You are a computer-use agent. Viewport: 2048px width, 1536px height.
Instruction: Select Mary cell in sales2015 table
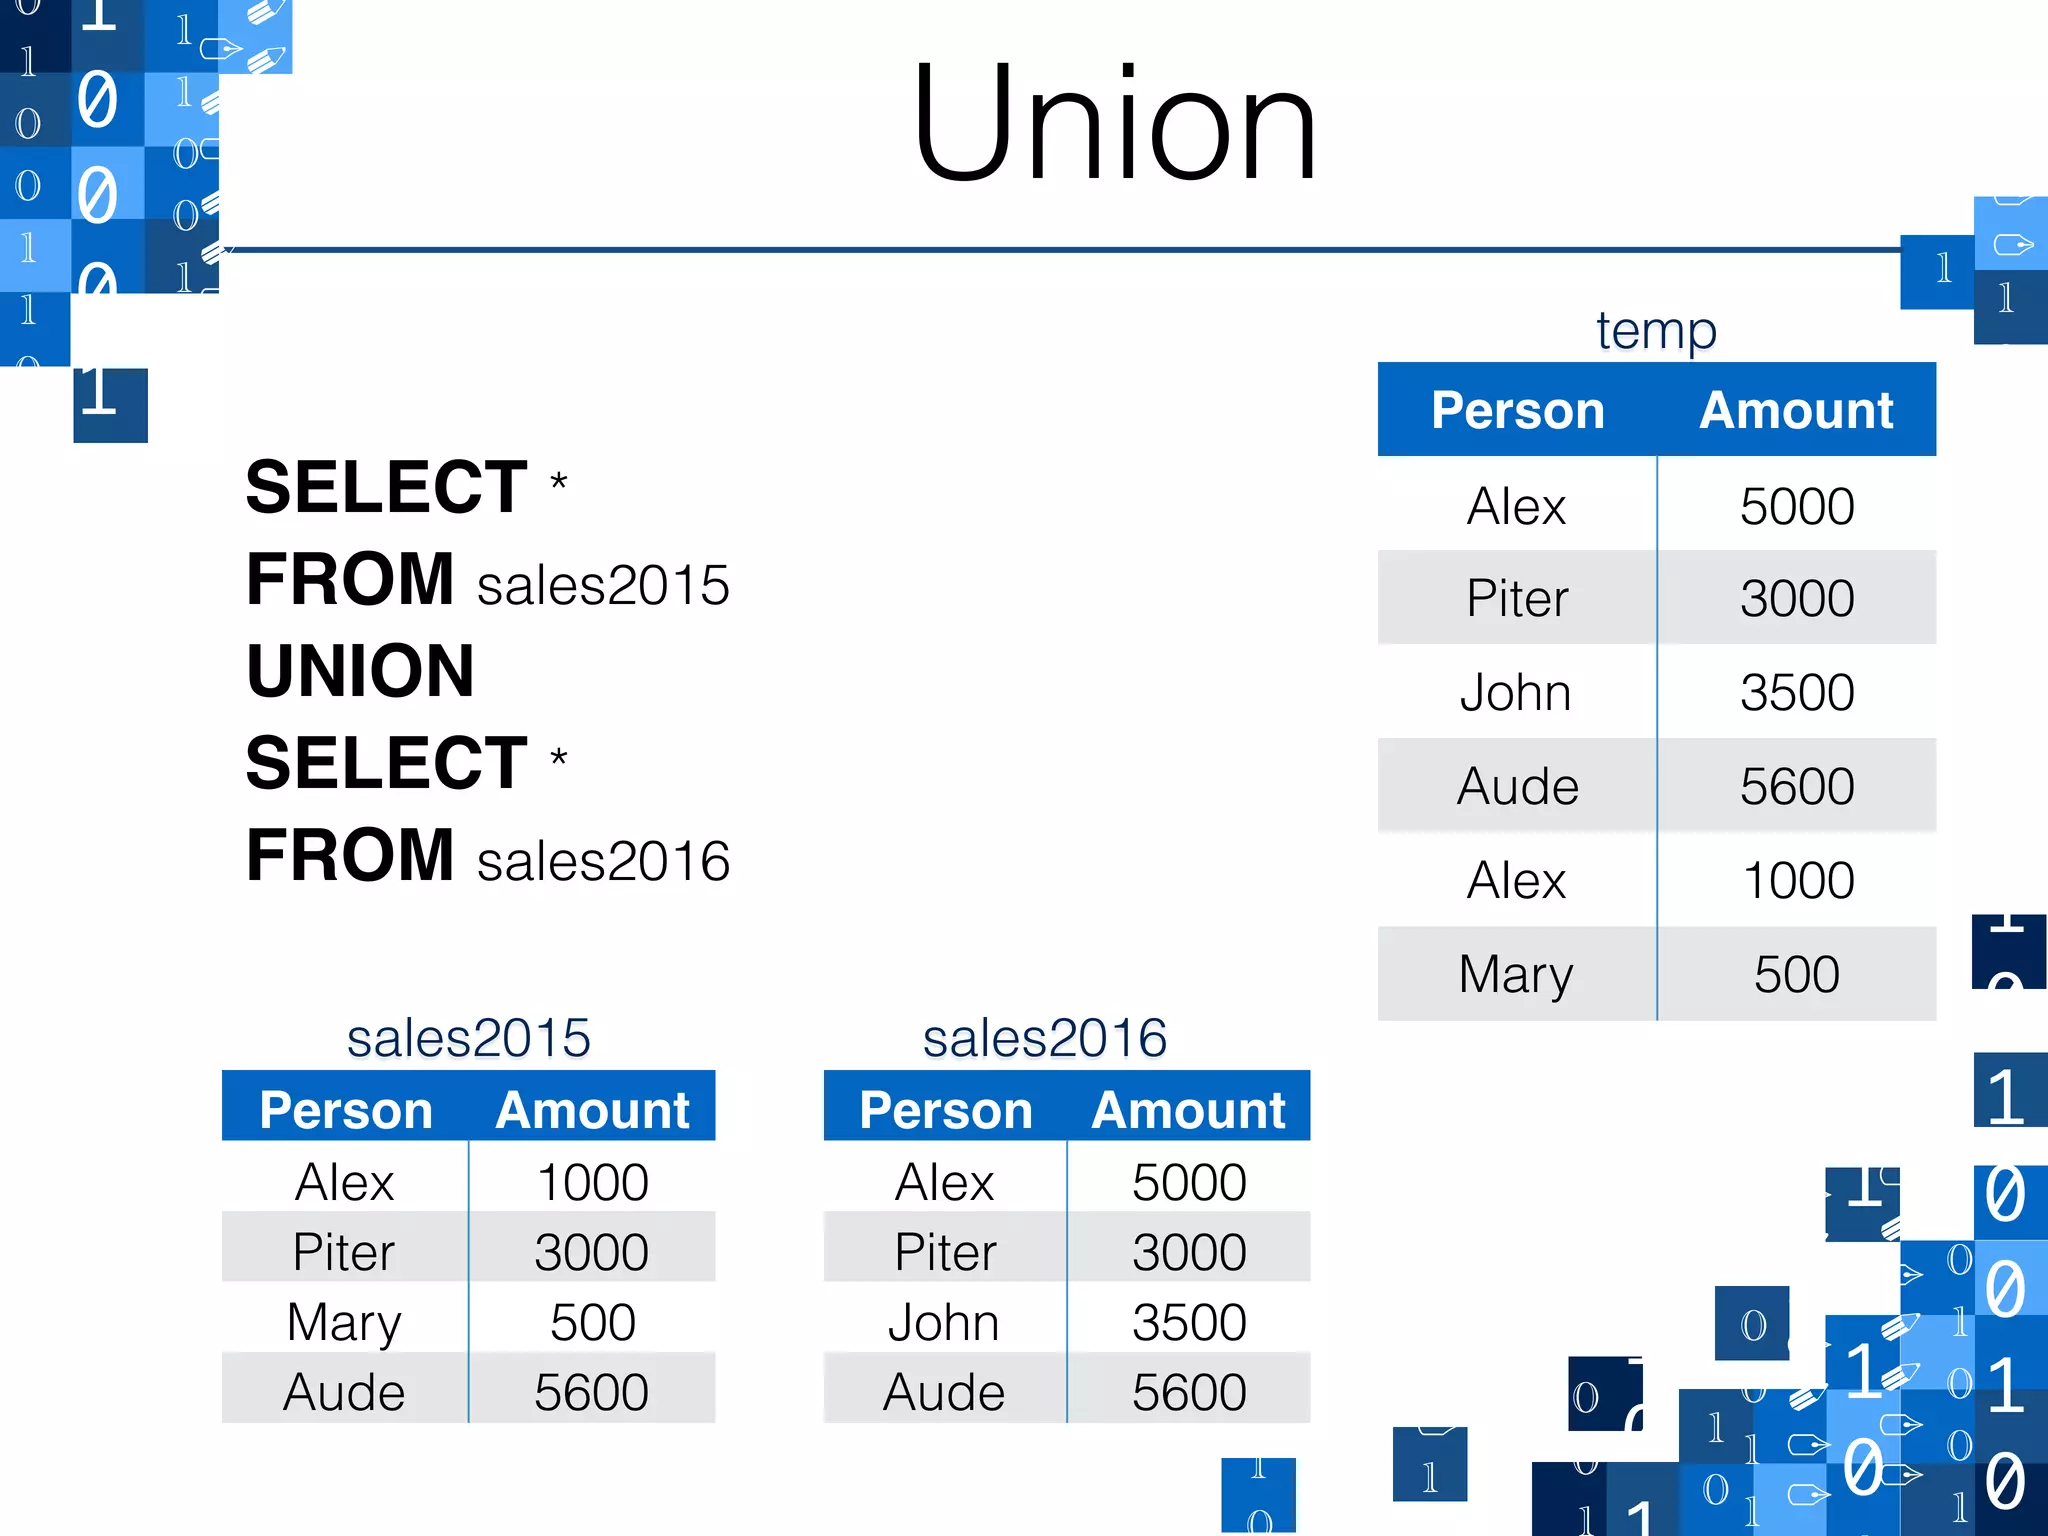point(344,1322)
